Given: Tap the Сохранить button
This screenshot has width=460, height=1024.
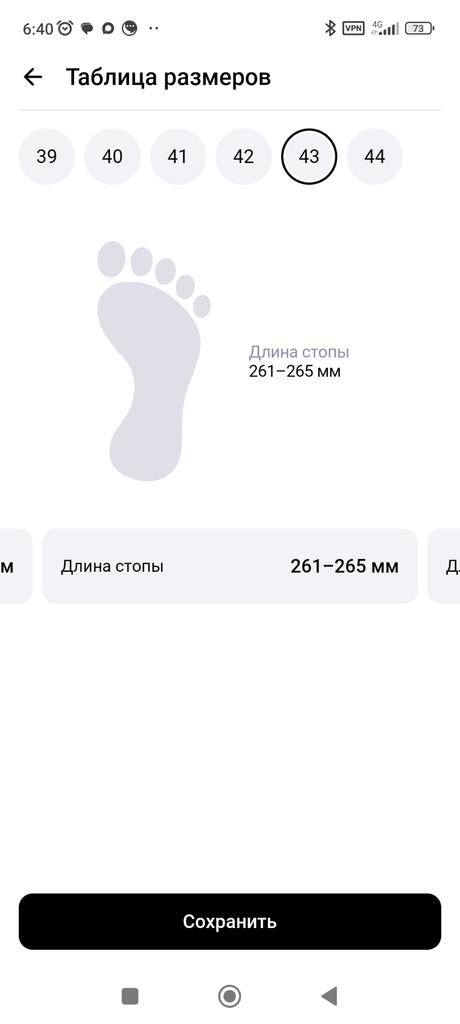Looking at the screenshot, I should (x=230, y=921).
